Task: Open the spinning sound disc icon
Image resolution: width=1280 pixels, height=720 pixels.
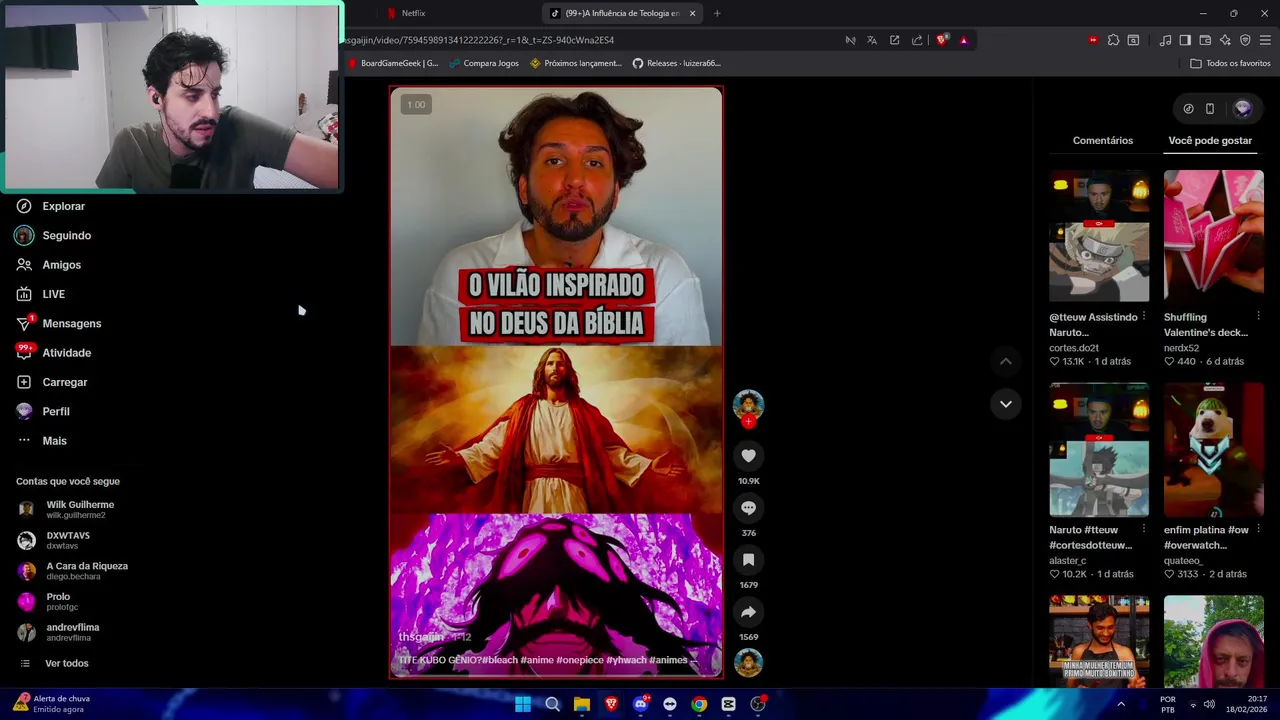Action: (748, 662)
